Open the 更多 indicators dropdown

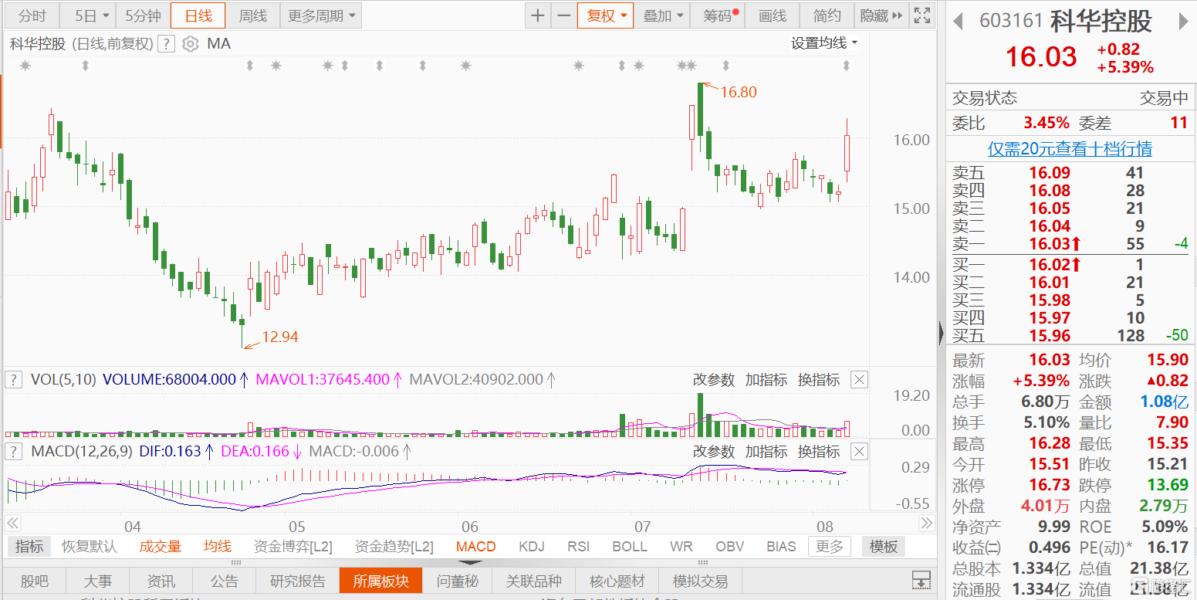coord(829,547)
